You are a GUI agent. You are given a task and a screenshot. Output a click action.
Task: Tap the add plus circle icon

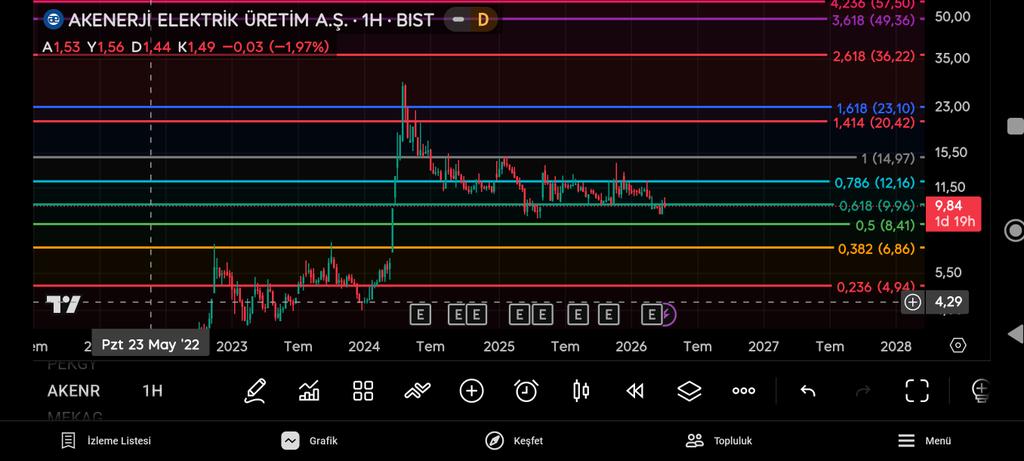click(x=472, y=390)
